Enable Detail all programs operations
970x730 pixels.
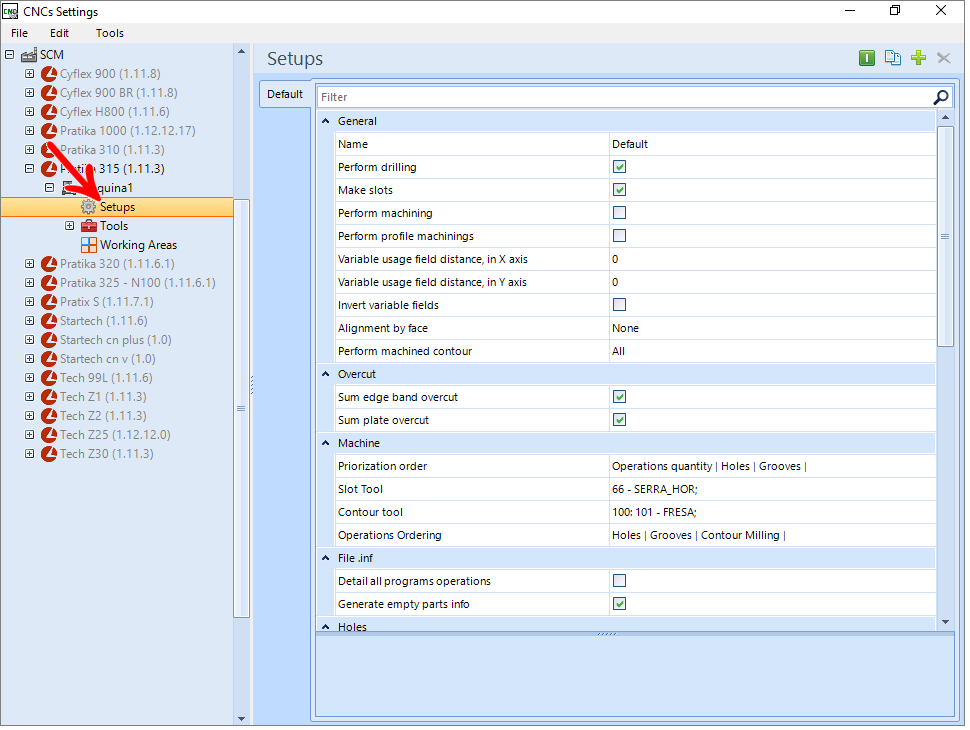[x=619, y=581]
